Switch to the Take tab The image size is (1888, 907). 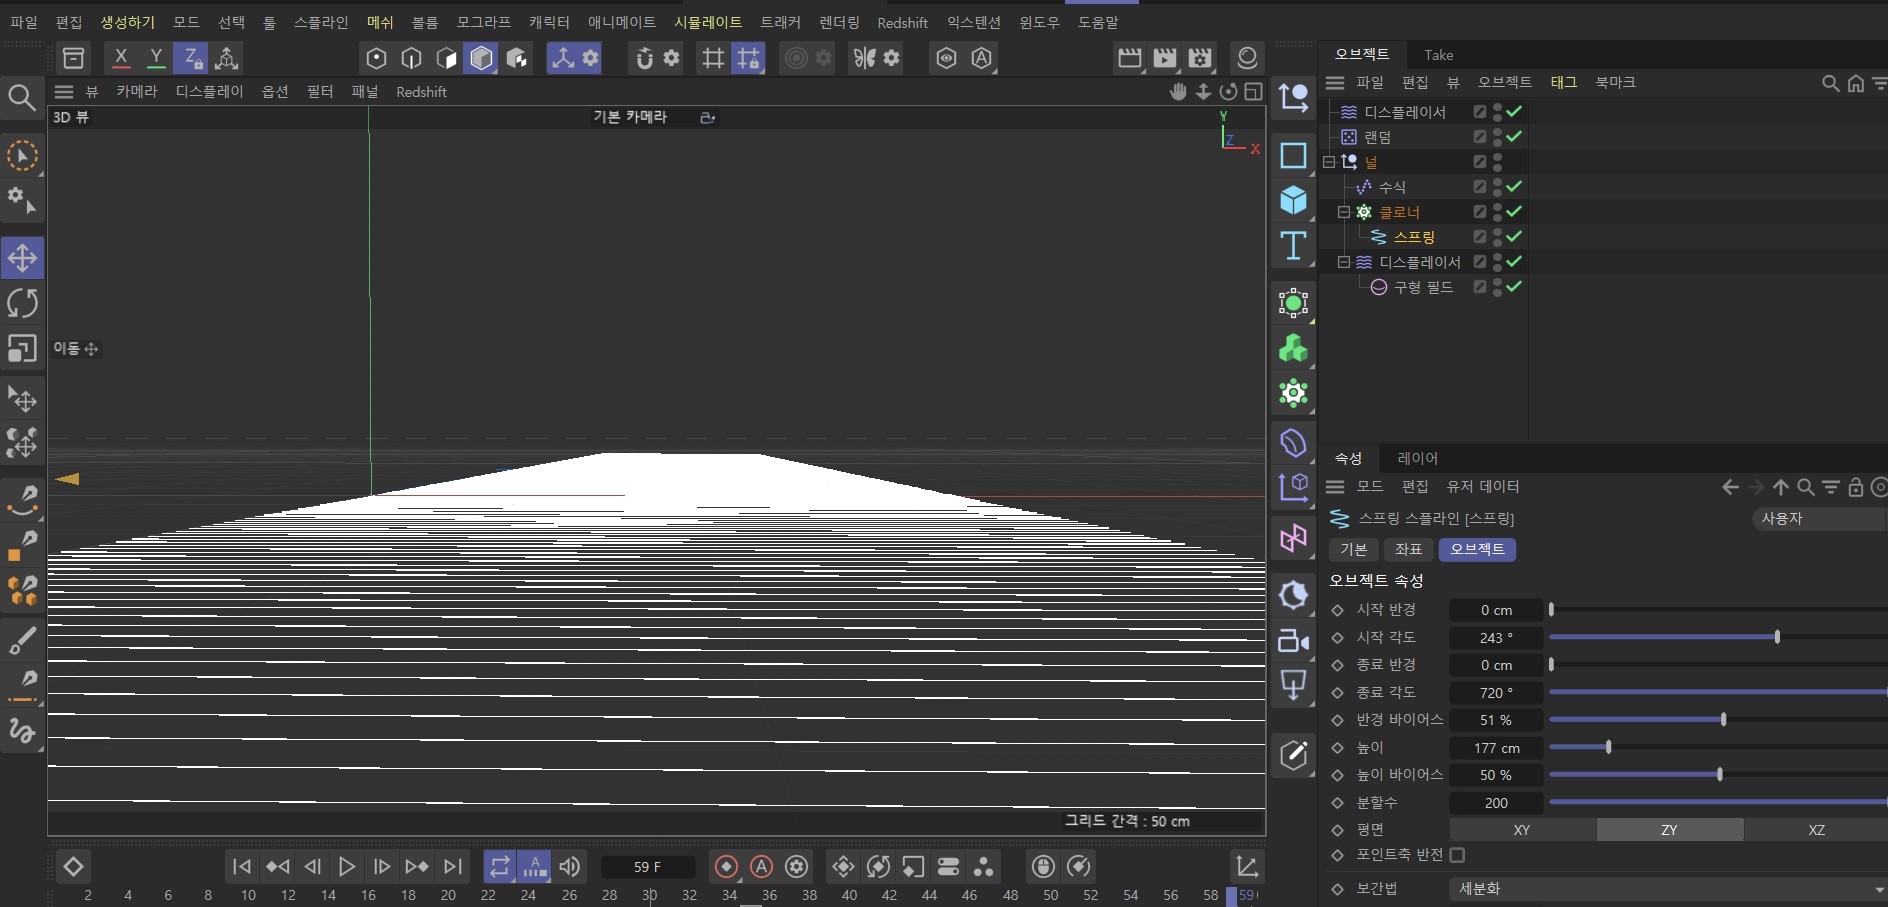(x=1439, y=55)
